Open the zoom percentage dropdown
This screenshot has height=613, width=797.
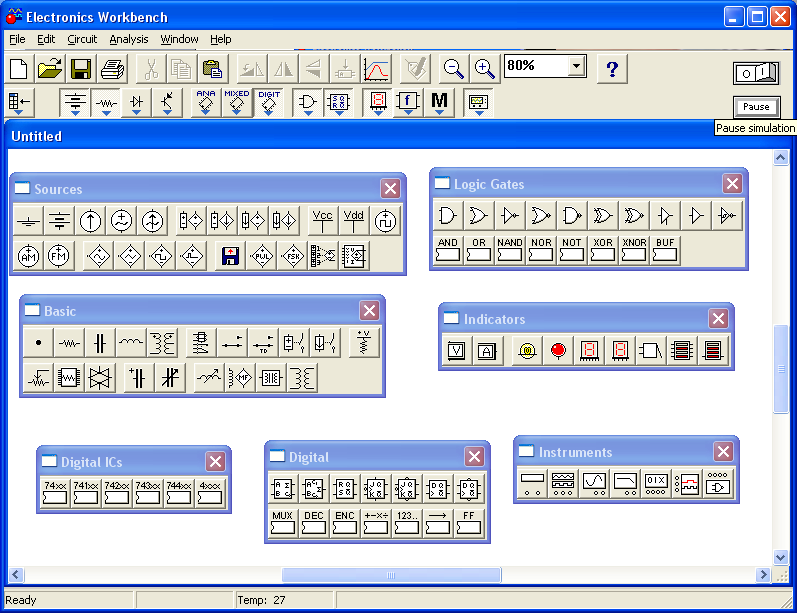click(576, 66)
